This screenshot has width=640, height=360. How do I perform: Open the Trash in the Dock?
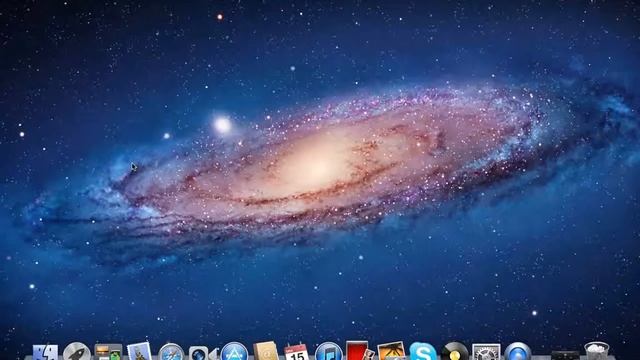click(597, 351)
